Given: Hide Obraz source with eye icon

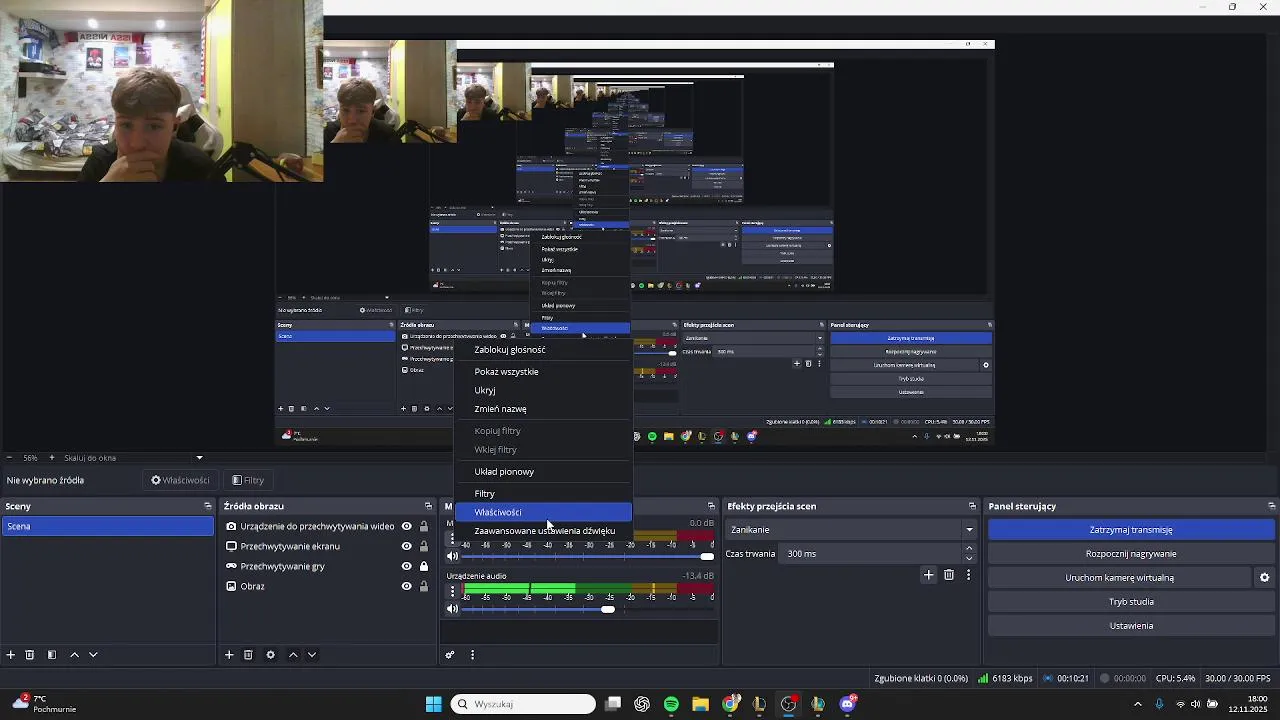Looking at the screenshot, I should [x=406, y=586].
